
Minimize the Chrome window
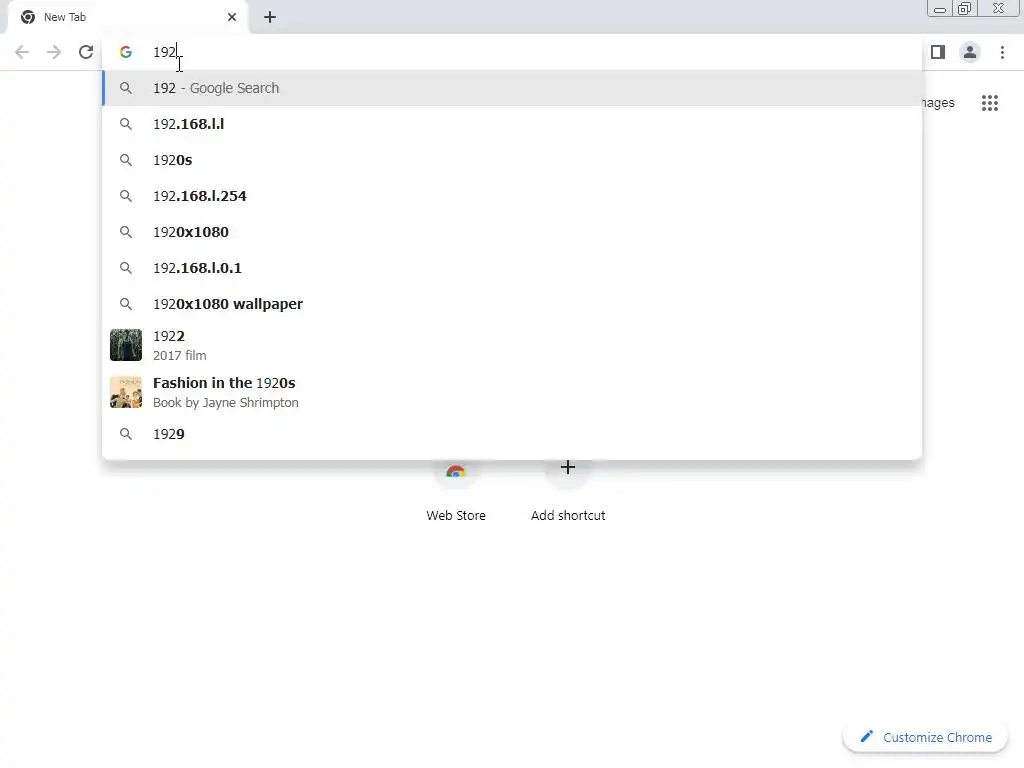[940, 9]
